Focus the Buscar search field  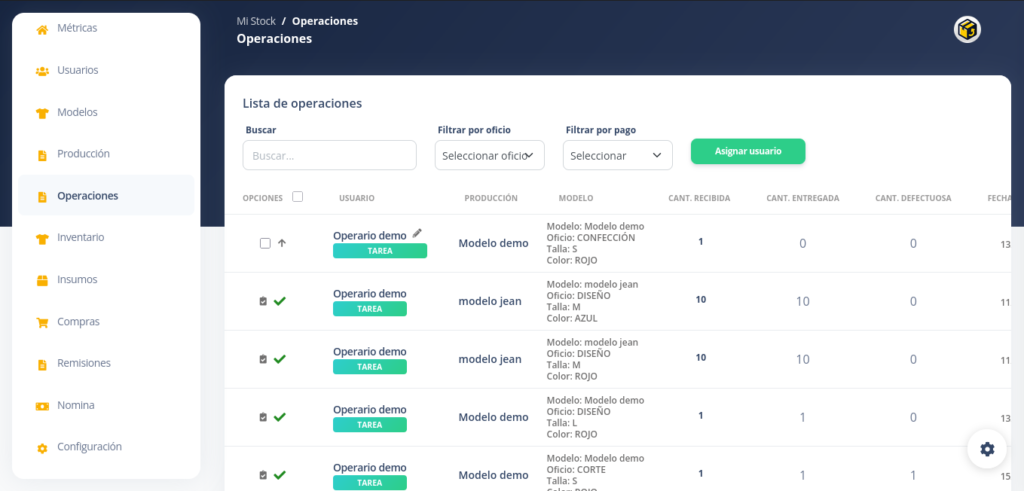(329, 155)
